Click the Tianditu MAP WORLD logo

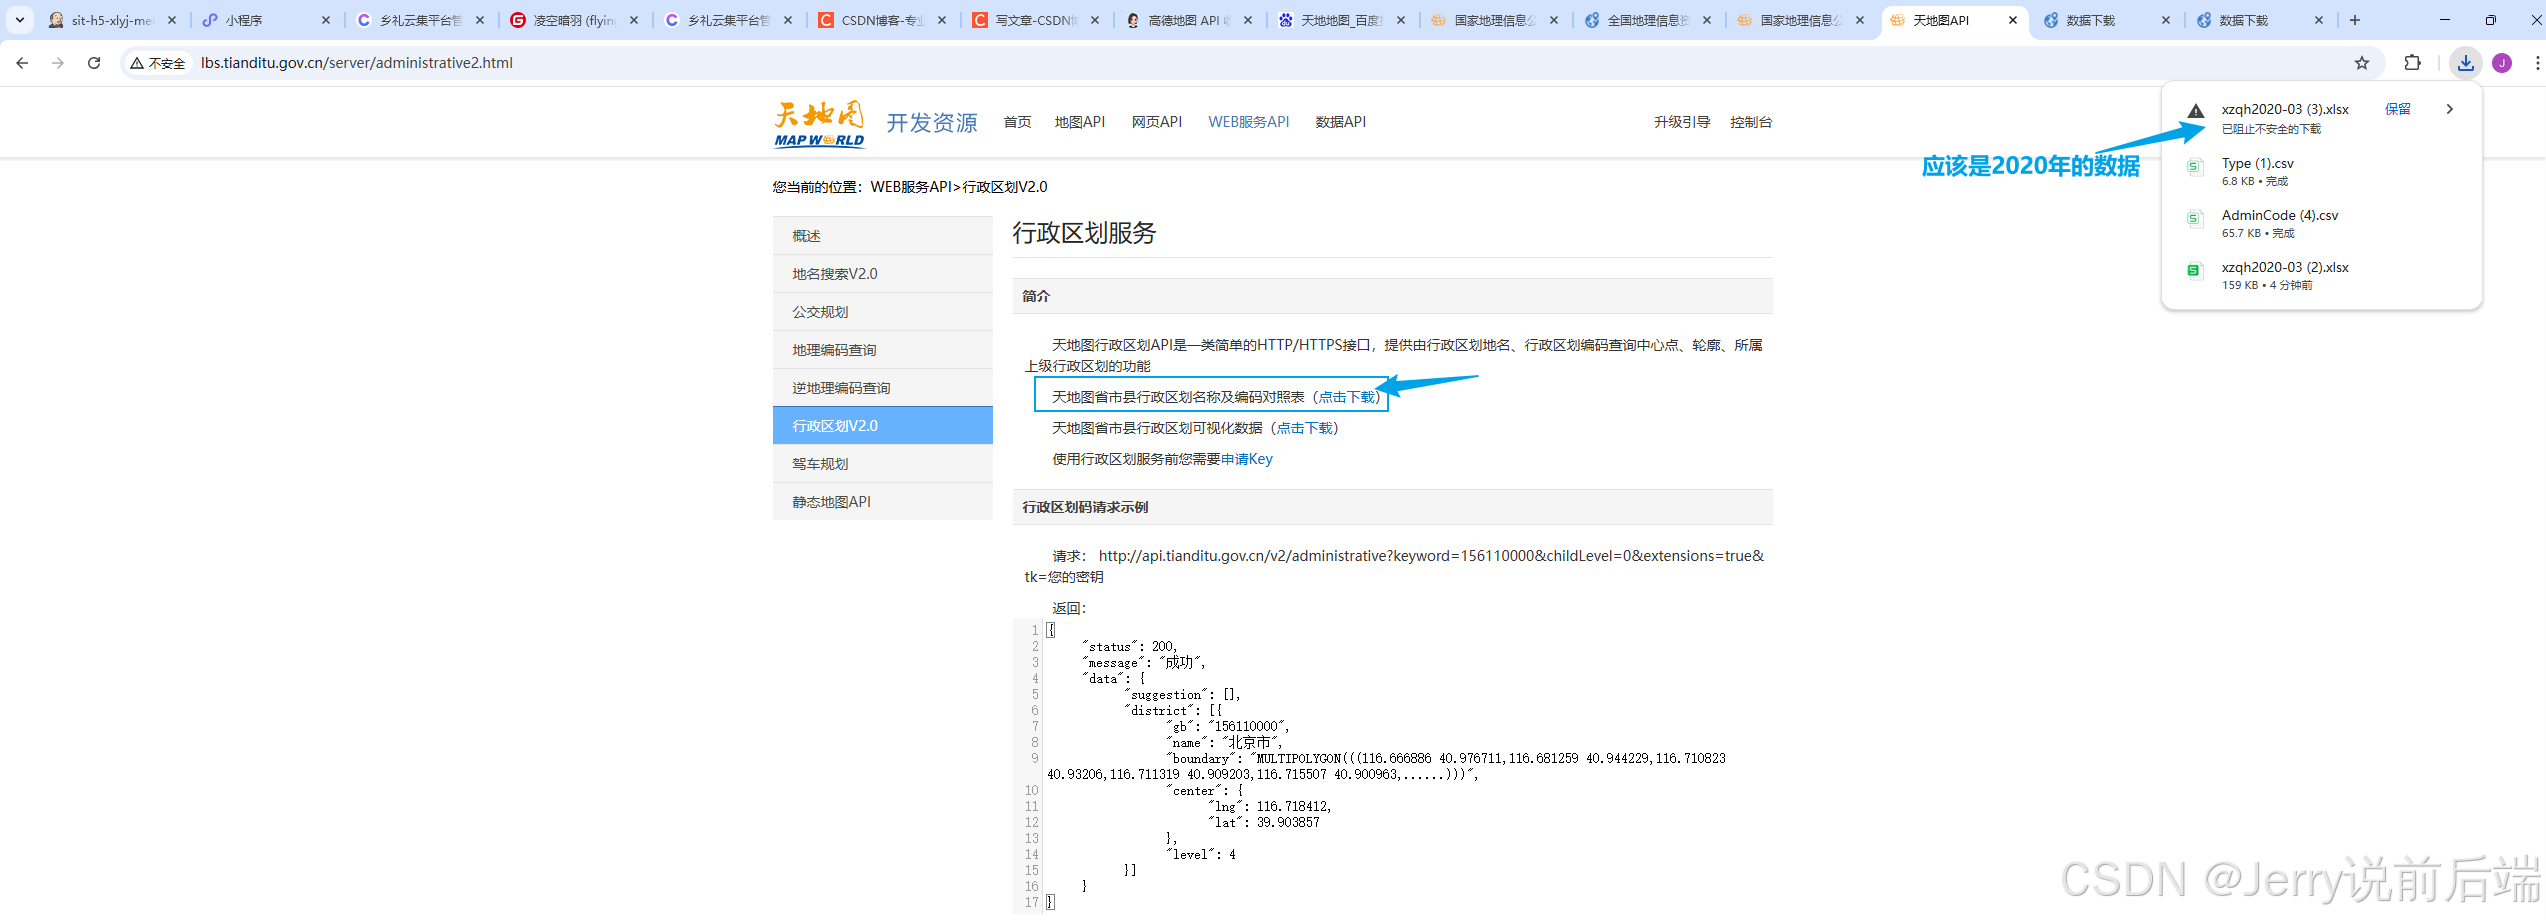pyautogui.click(x=819, y=124)
